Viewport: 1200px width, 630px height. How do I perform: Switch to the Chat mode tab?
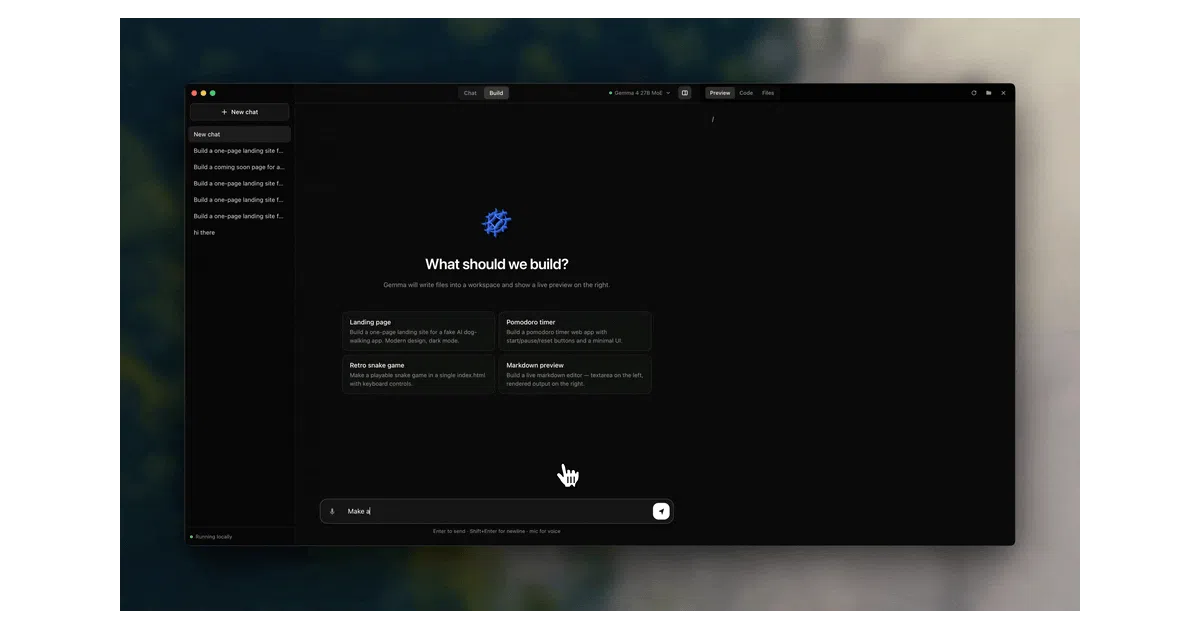point(470,93)
